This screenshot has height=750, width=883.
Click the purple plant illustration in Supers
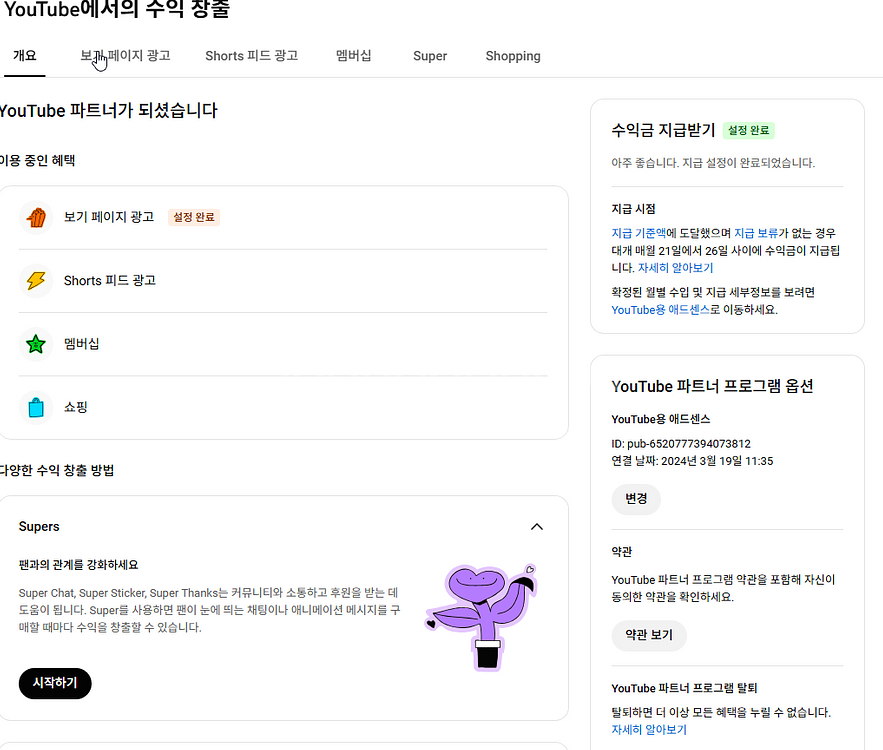click(481, 617)
